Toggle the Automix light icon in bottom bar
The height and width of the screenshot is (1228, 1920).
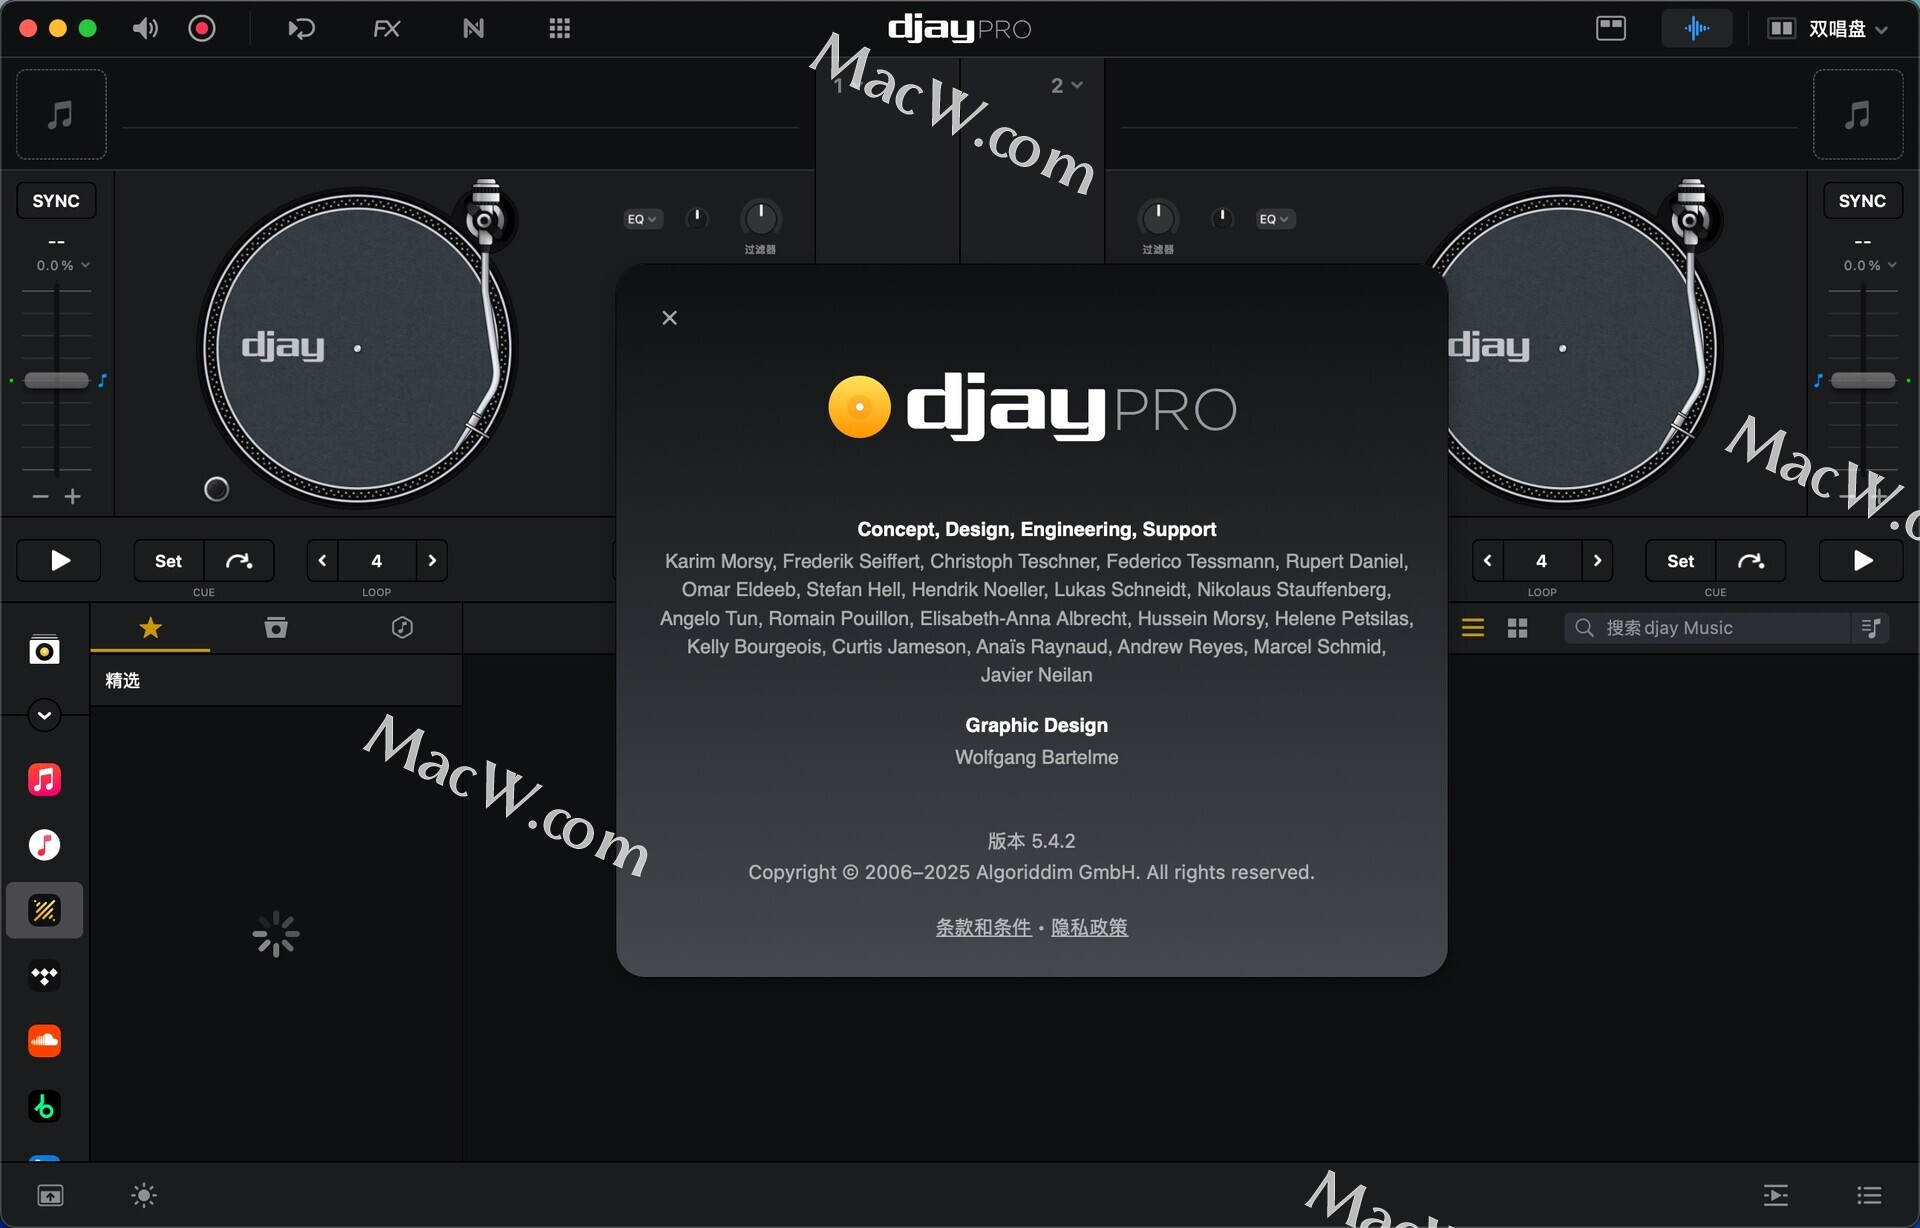[x=144, y=1195]
